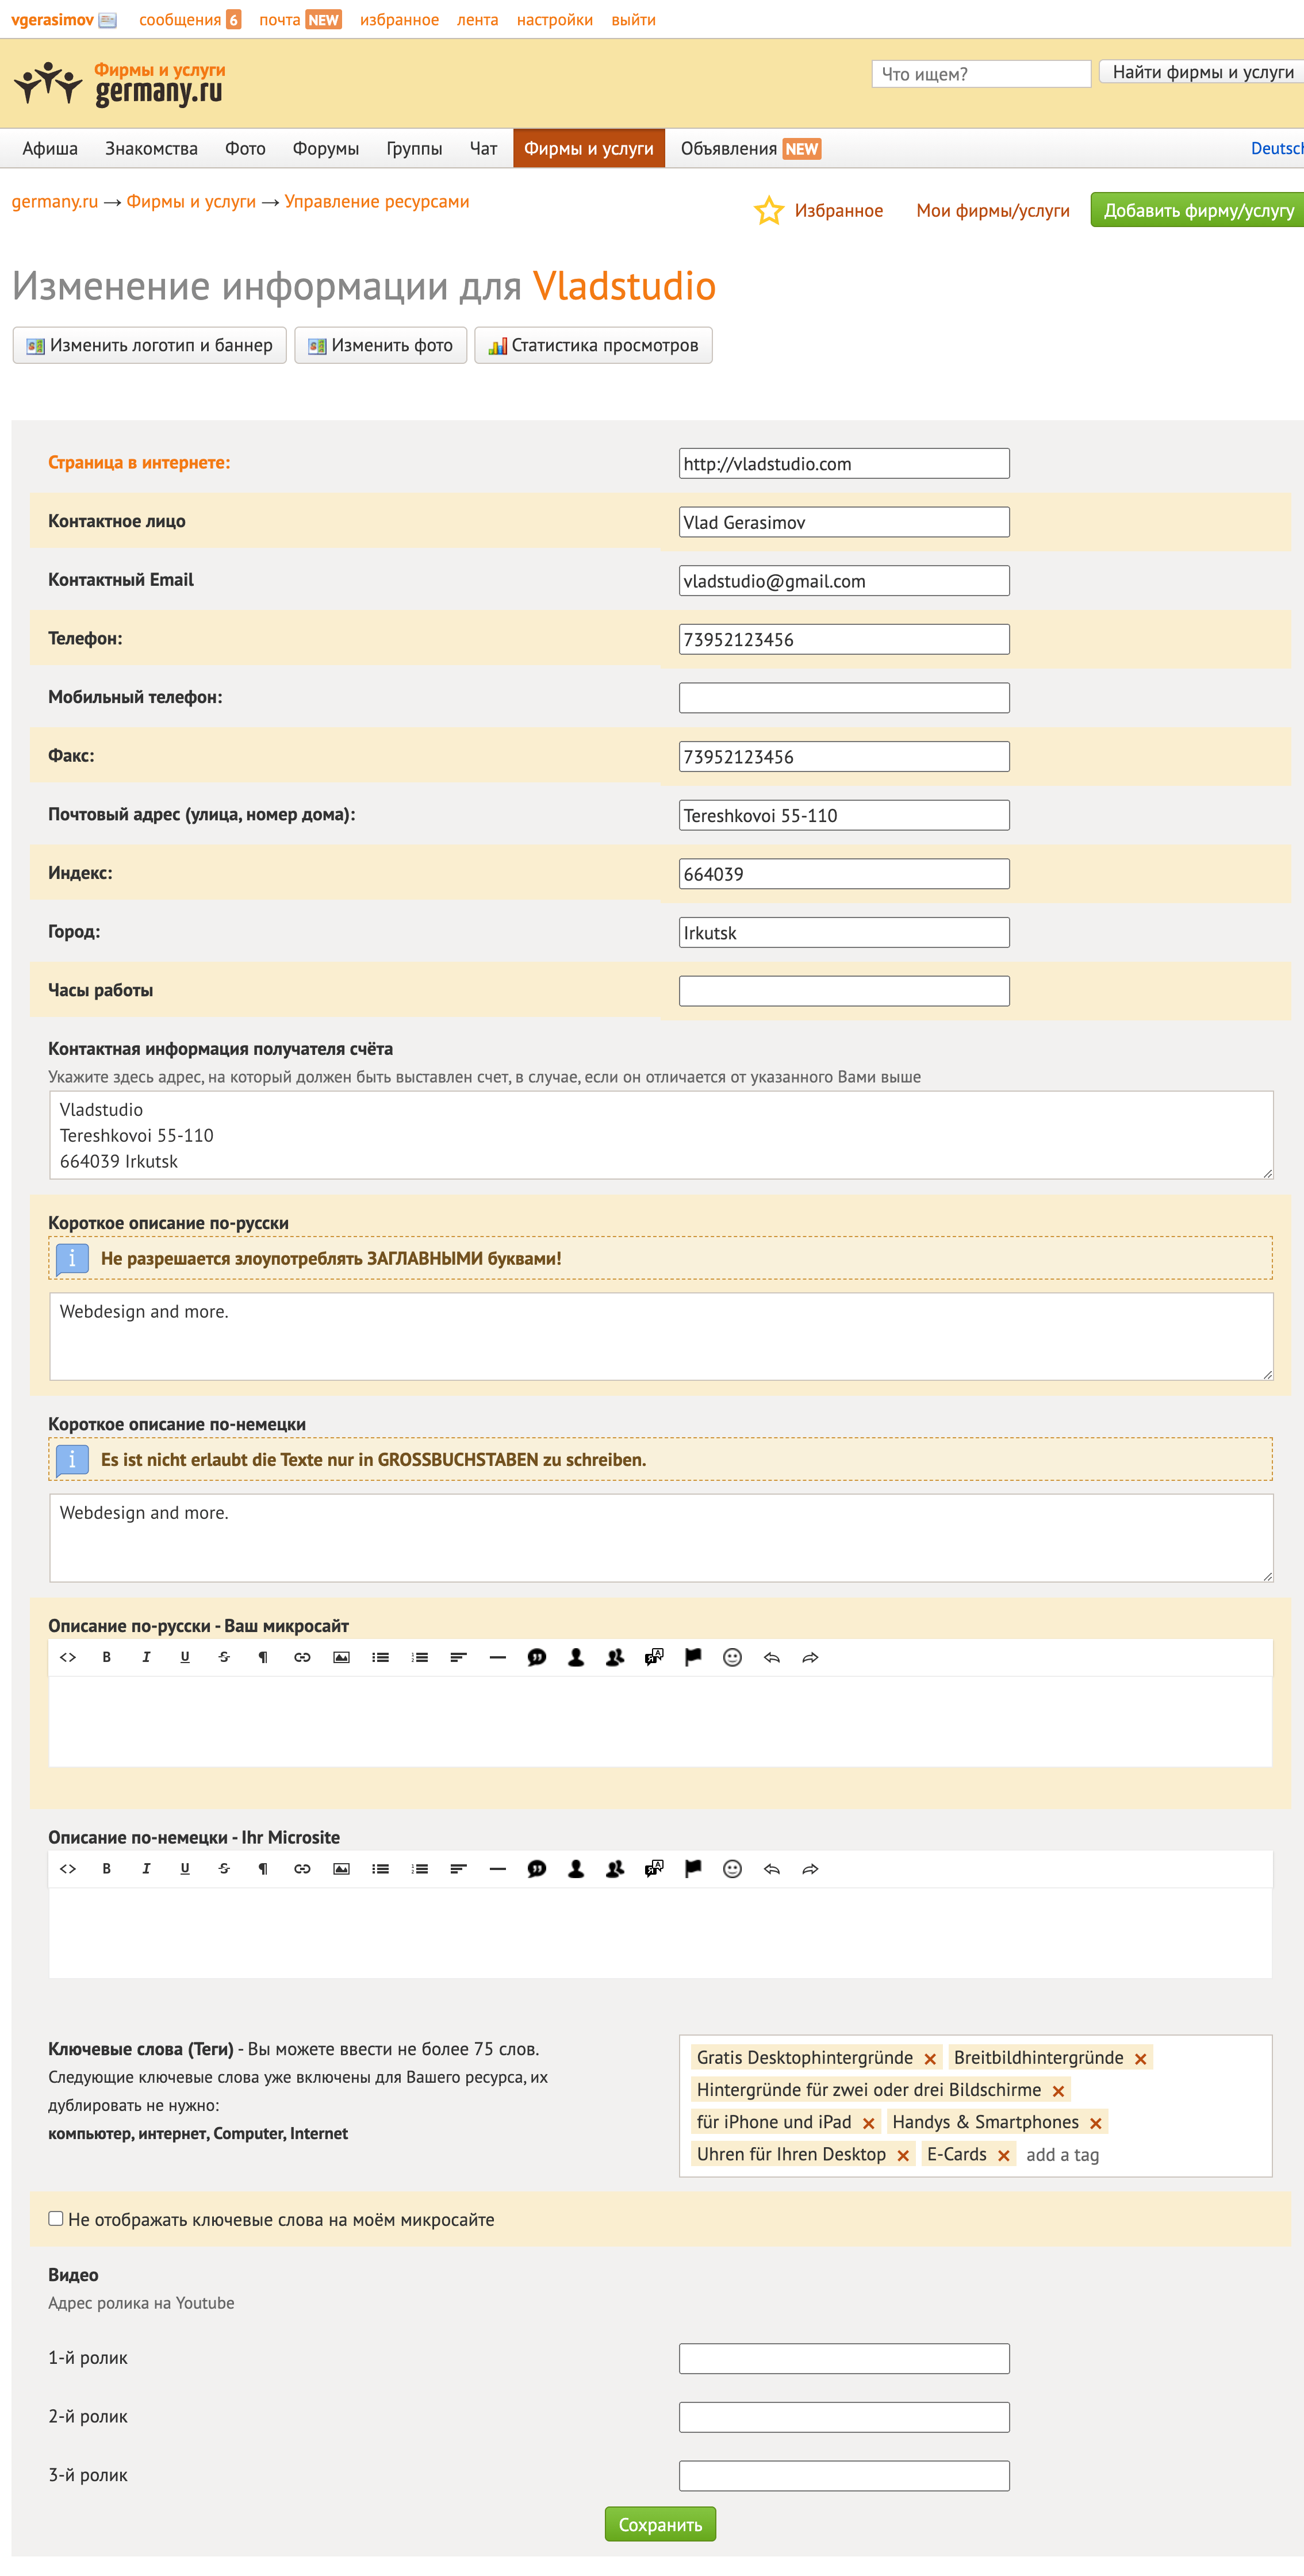This screenshot has height=2576, width=1304.
Task: Open Мои фирмы/услуги link
Action: pyautogui.click(x=992, y=210)
